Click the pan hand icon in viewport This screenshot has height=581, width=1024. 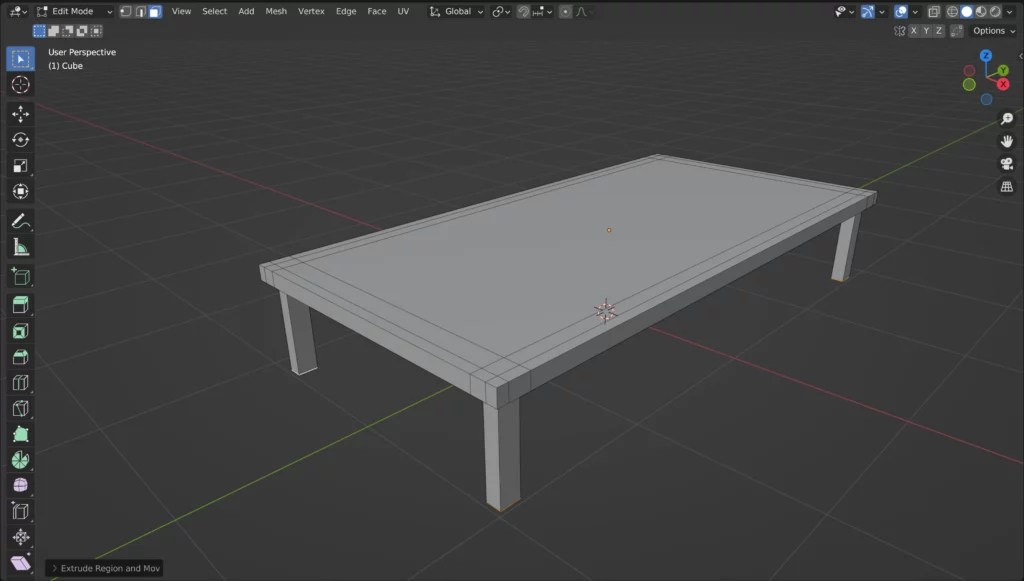(1008, 140)
